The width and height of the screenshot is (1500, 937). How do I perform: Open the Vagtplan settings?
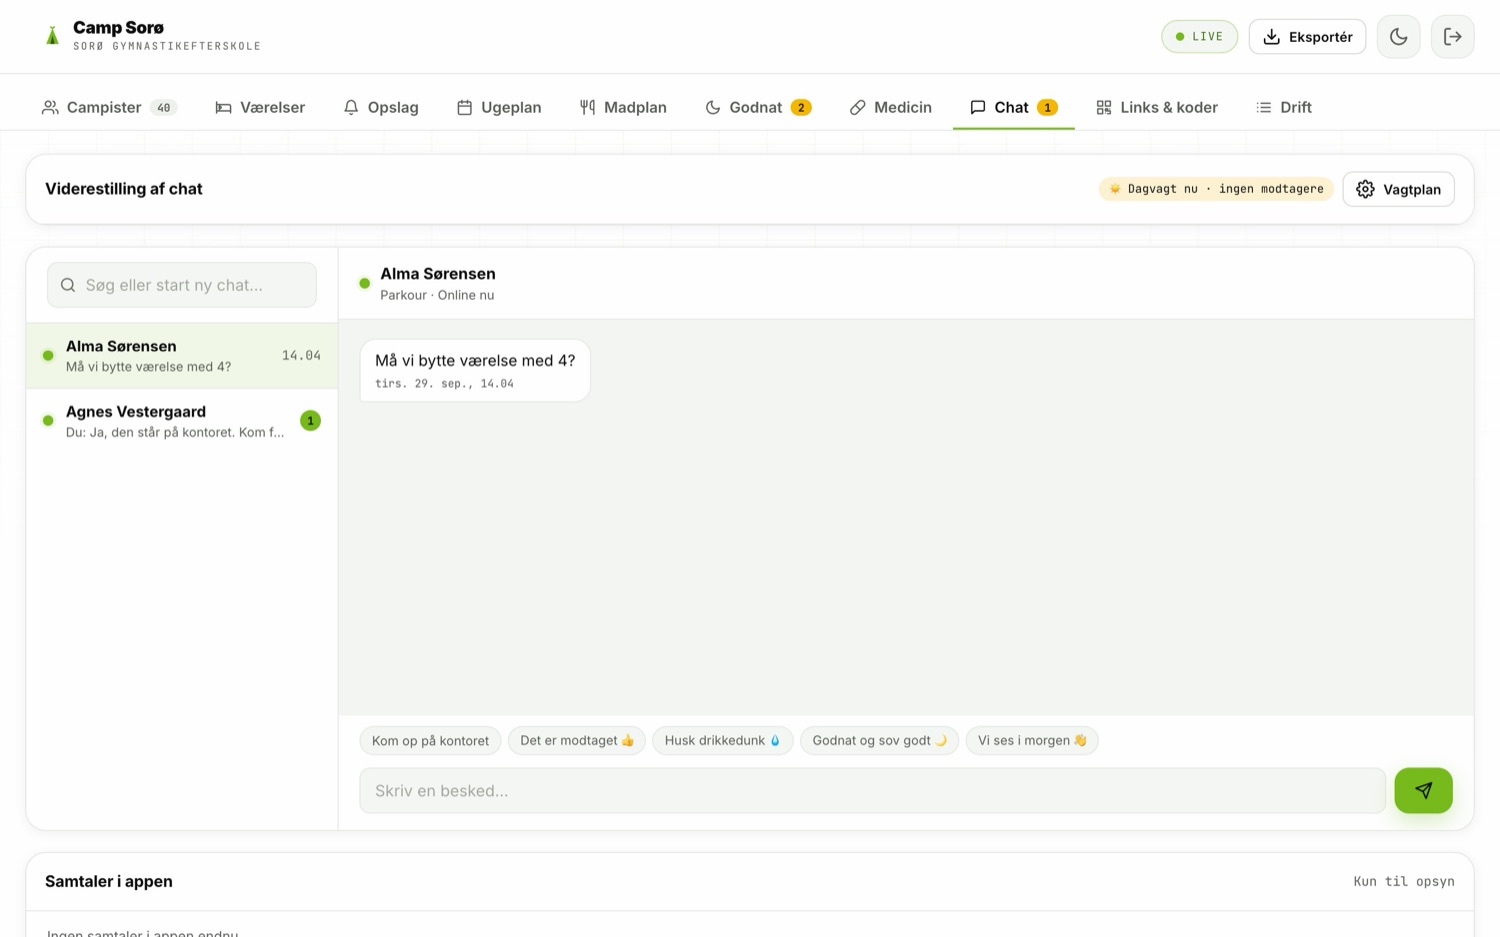pos(1398,189)
